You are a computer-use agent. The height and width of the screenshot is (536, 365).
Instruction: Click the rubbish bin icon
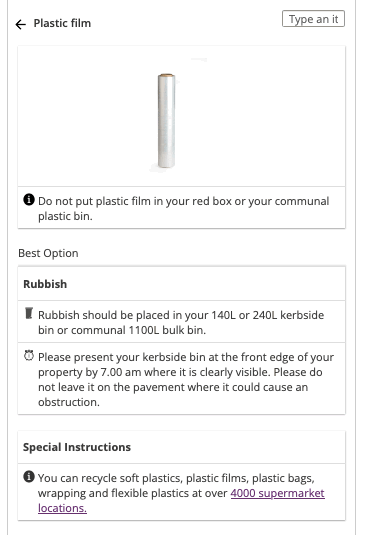coord(29,313)
